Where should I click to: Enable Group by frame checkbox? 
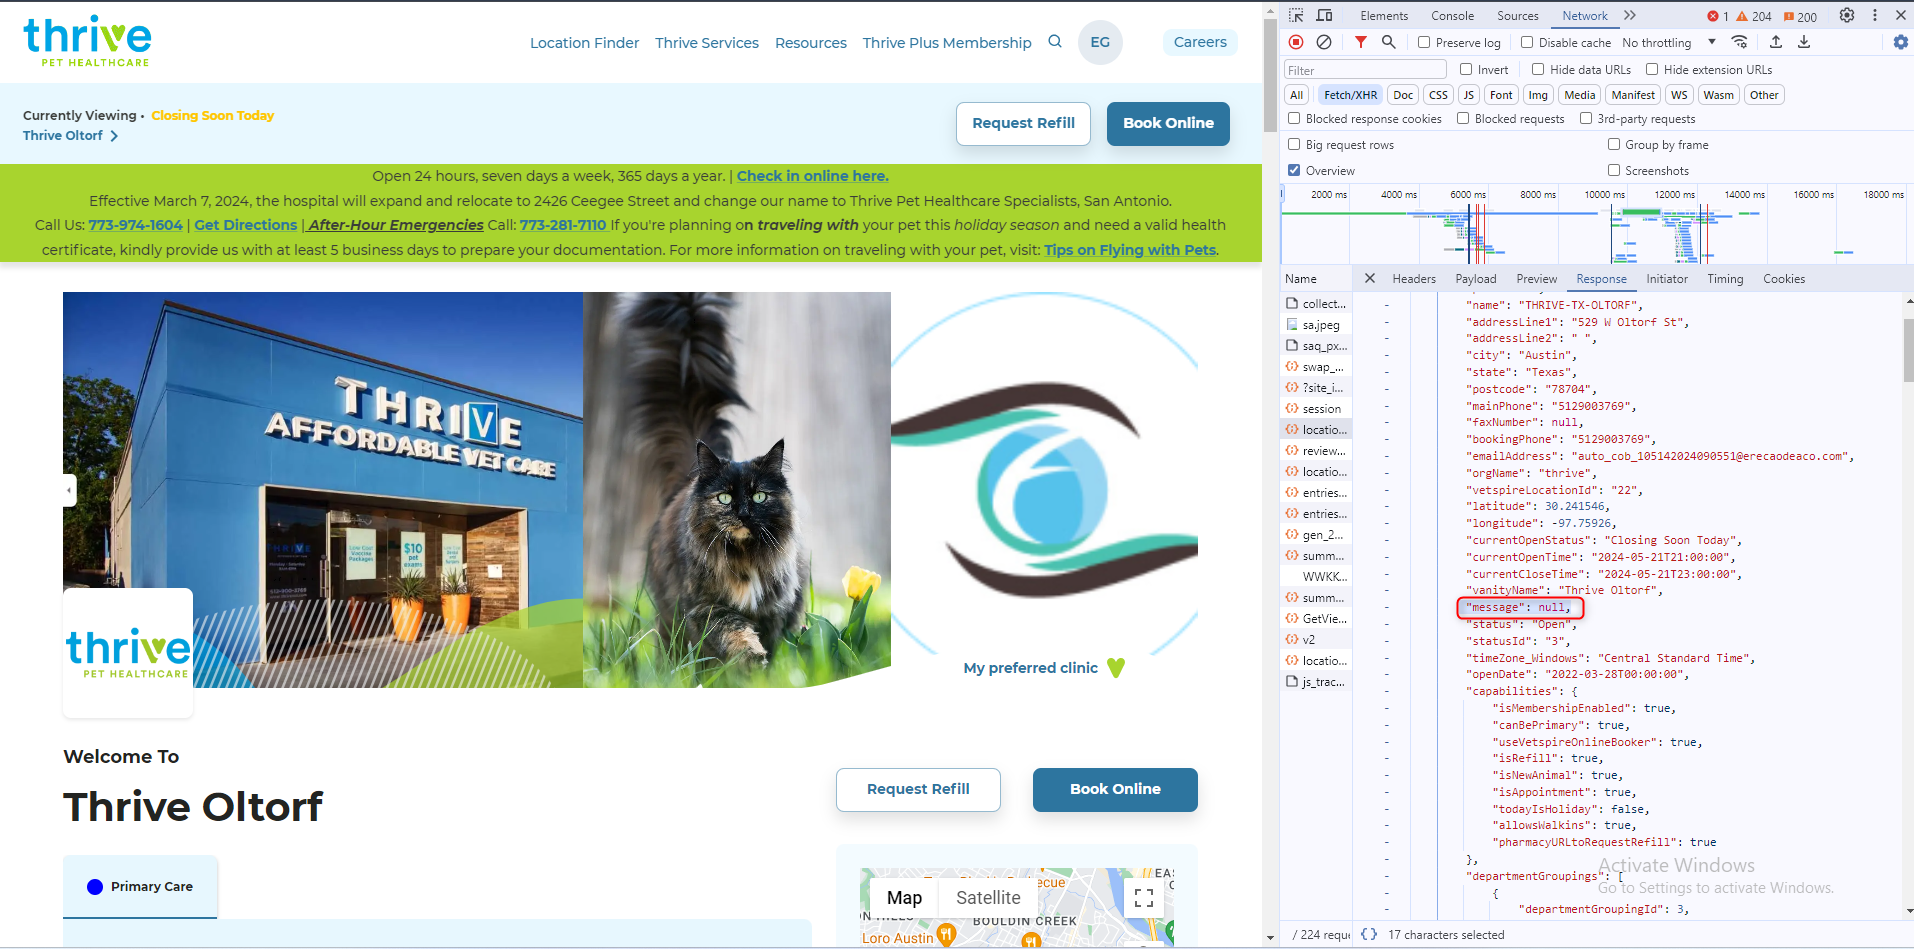point(1614,144)
